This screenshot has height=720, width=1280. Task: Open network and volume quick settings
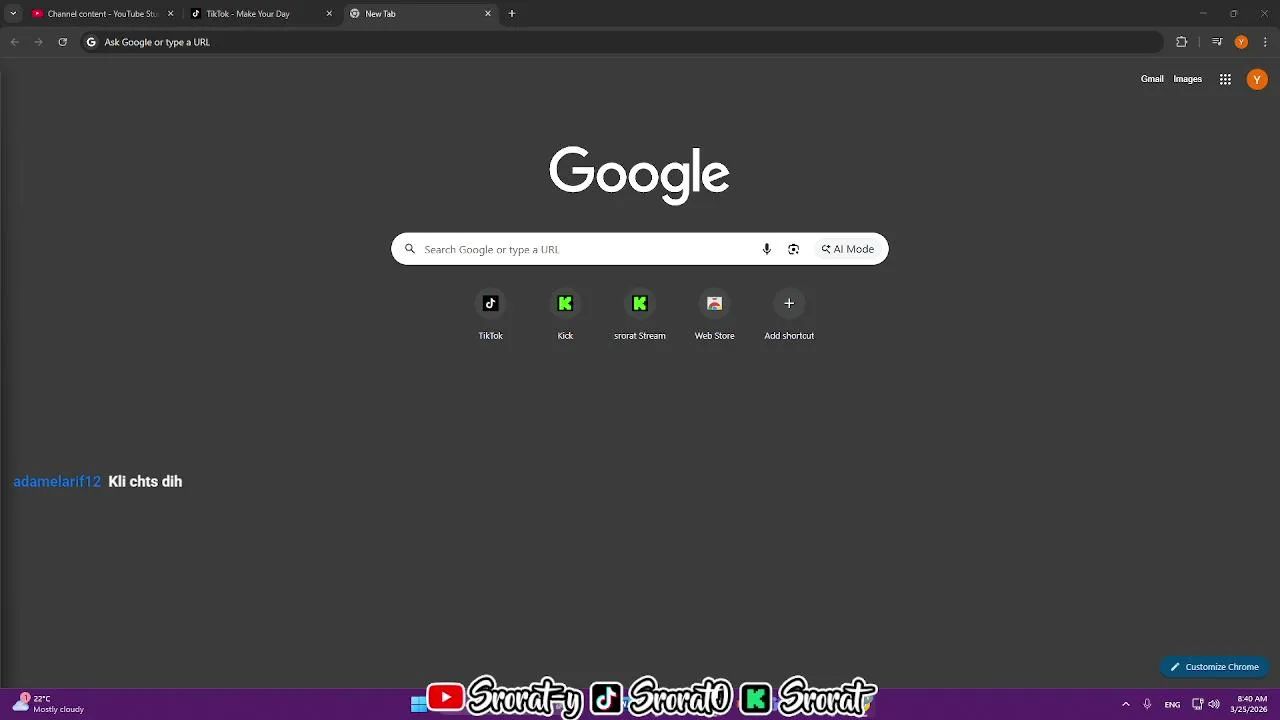click(1206, 704)
